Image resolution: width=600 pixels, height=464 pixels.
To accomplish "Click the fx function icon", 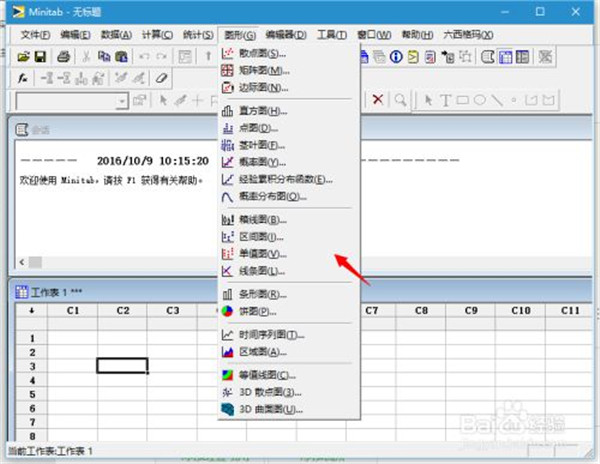I will pos(23,78).
